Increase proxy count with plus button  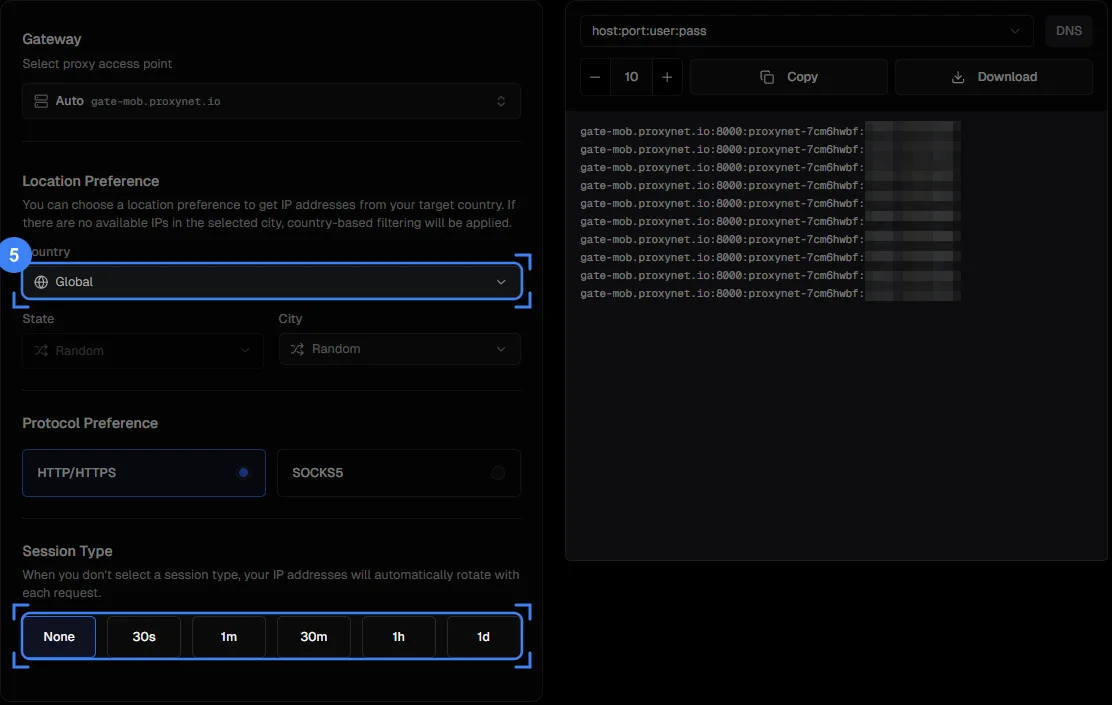click(x=667, y=77)
